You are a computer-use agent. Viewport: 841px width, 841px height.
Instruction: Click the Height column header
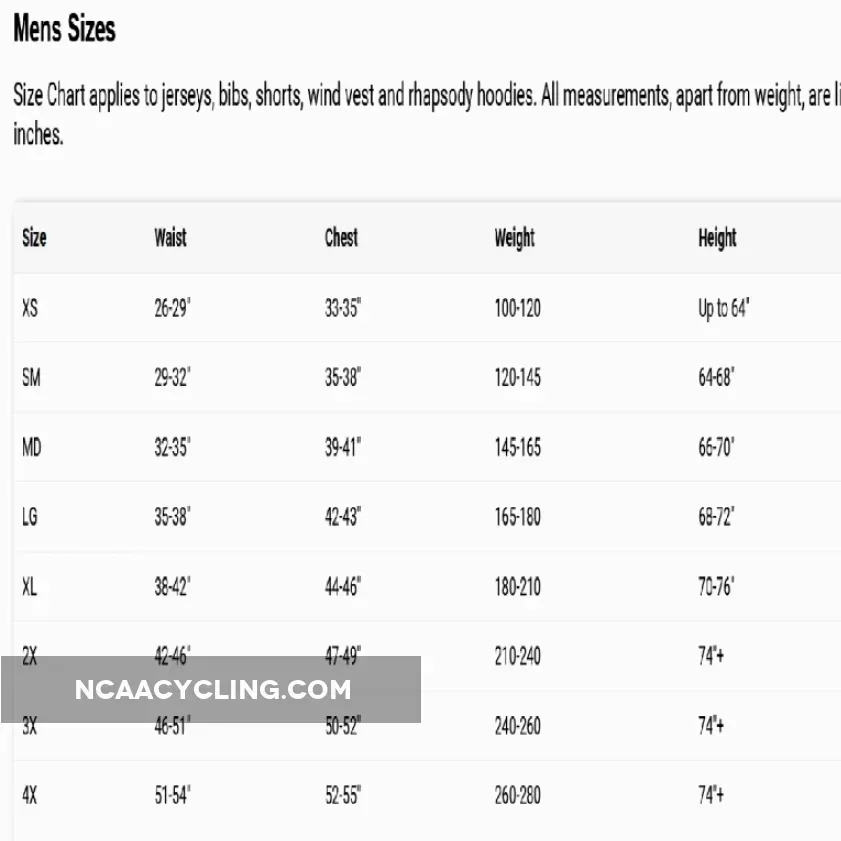point(717,238)
